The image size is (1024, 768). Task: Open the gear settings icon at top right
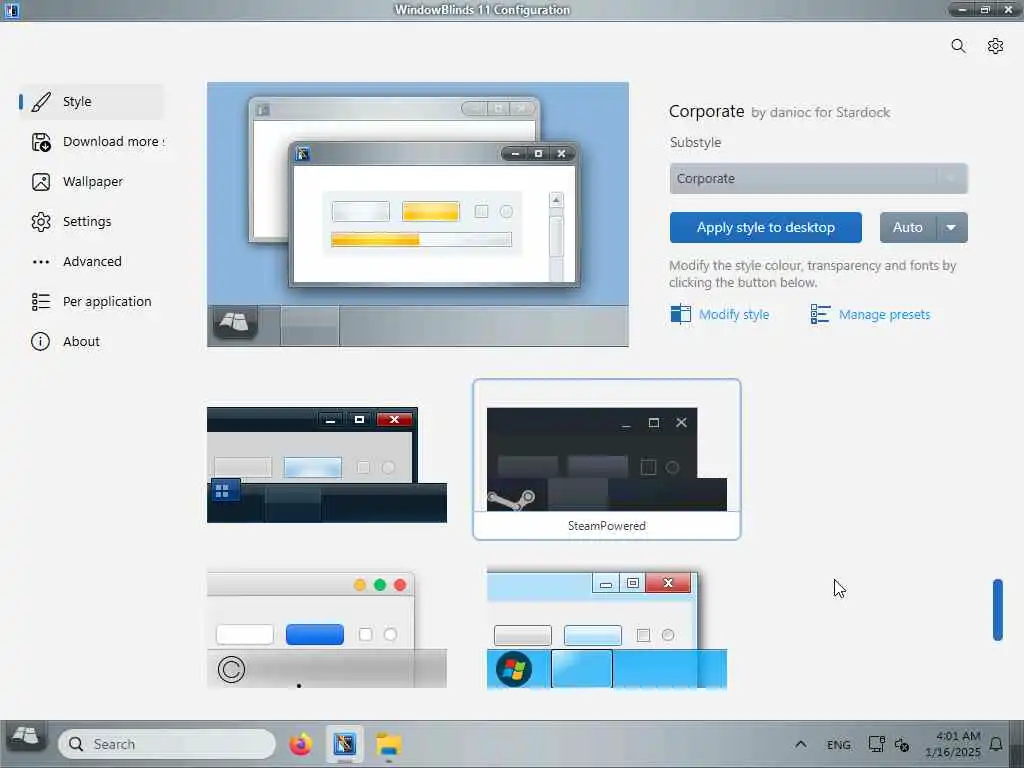point(995,46)
